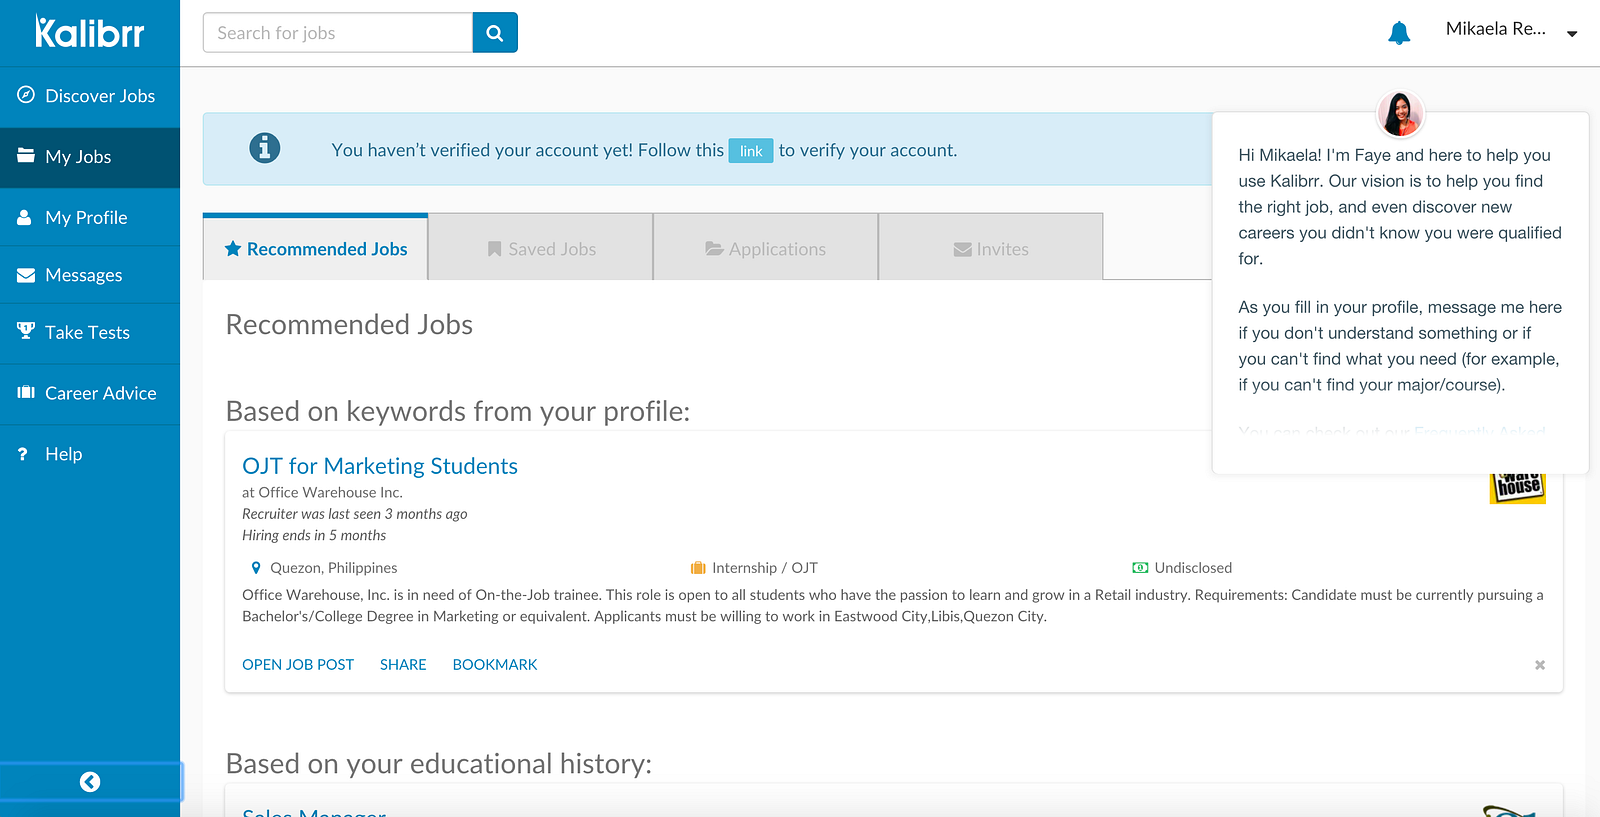This screenshot has height=817, width=1600.
Task: Click the Office Warehouse company logo
Action: [x=1518, y=487]
